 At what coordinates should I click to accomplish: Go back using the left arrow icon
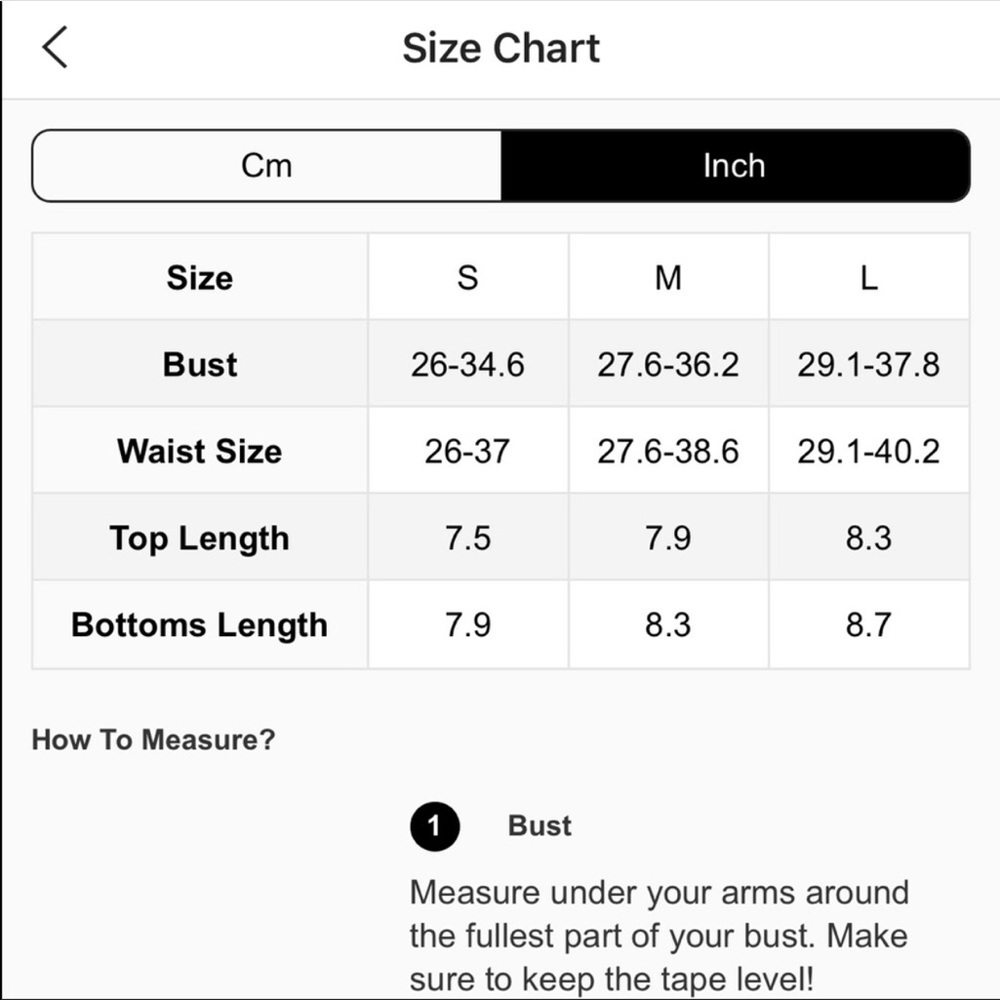[55, 47]
